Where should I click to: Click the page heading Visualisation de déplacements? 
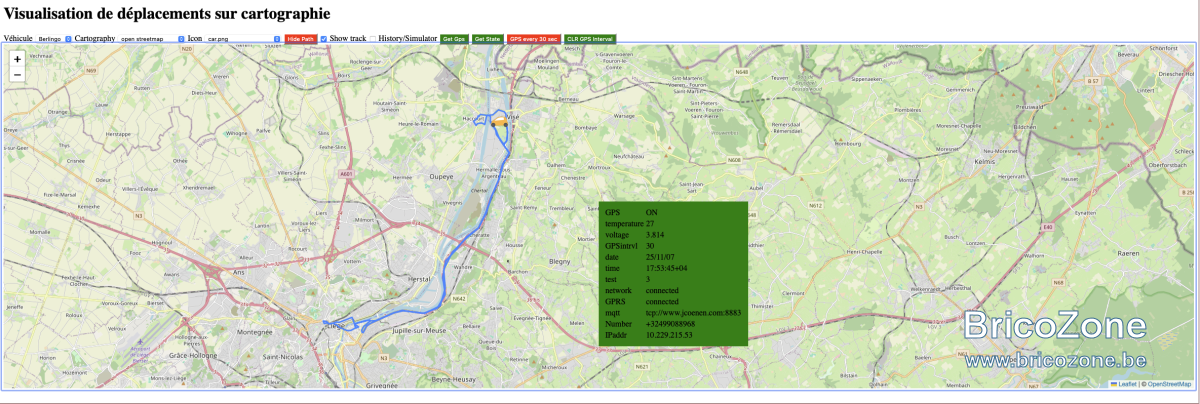[167, 13]
